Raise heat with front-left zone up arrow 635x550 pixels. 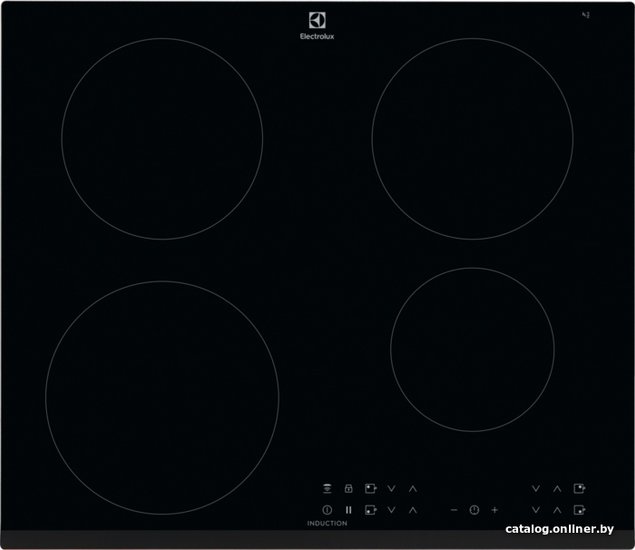pyautogui.click(x=413, y=510)
